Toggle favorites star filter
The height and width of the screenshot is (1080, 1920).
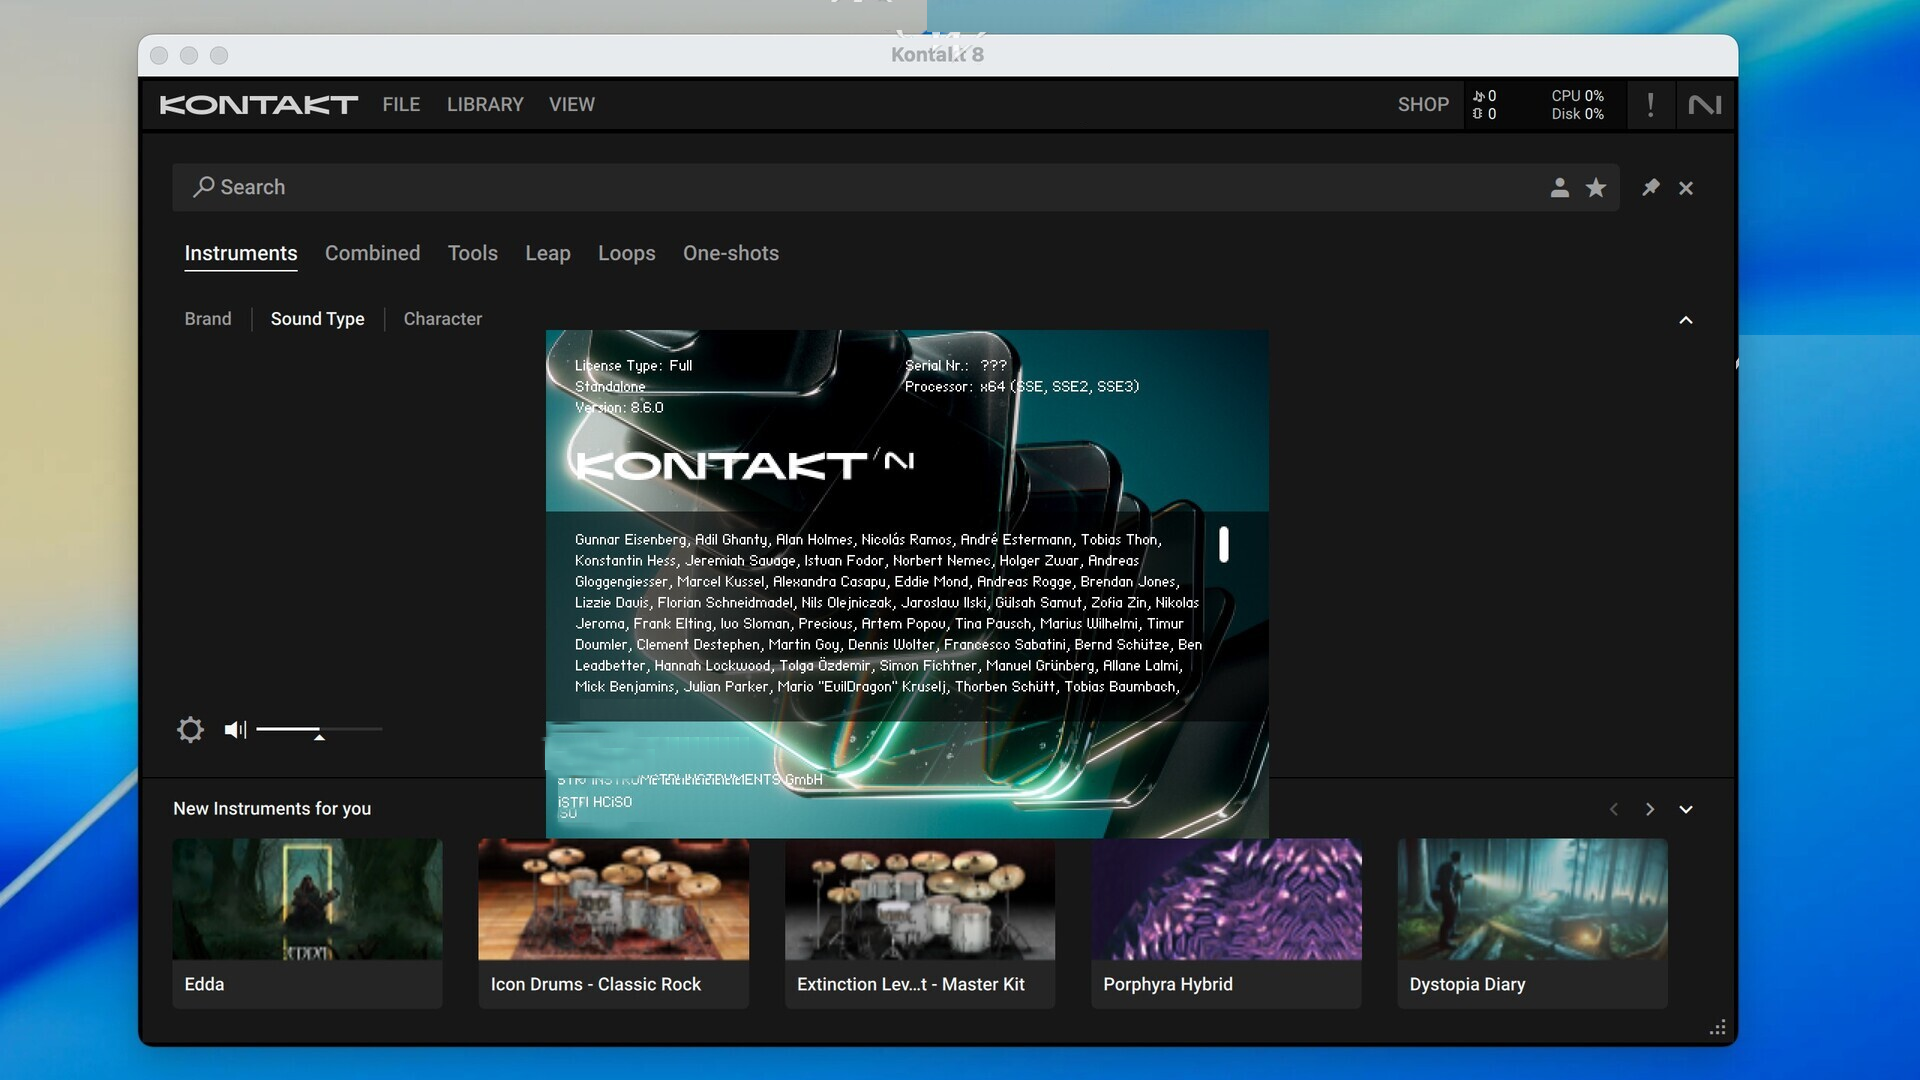tap(1596, 187)
